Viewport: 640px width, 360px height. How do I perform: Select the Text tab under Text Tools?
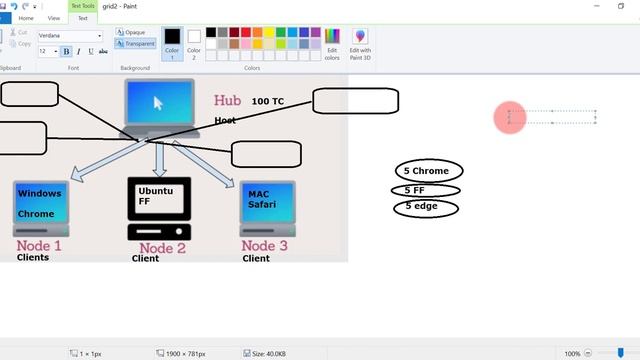[x=83, y=18]
